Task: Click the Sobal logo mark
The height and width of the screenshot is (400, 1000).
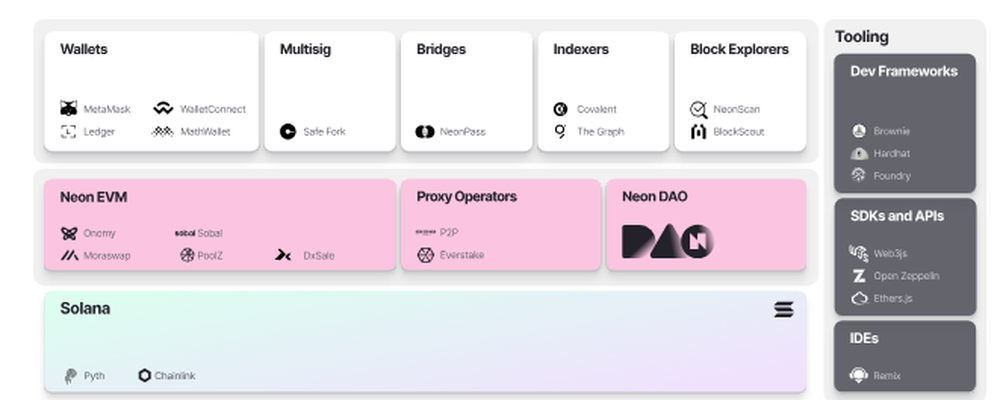Action: click(x=184, y=233)
